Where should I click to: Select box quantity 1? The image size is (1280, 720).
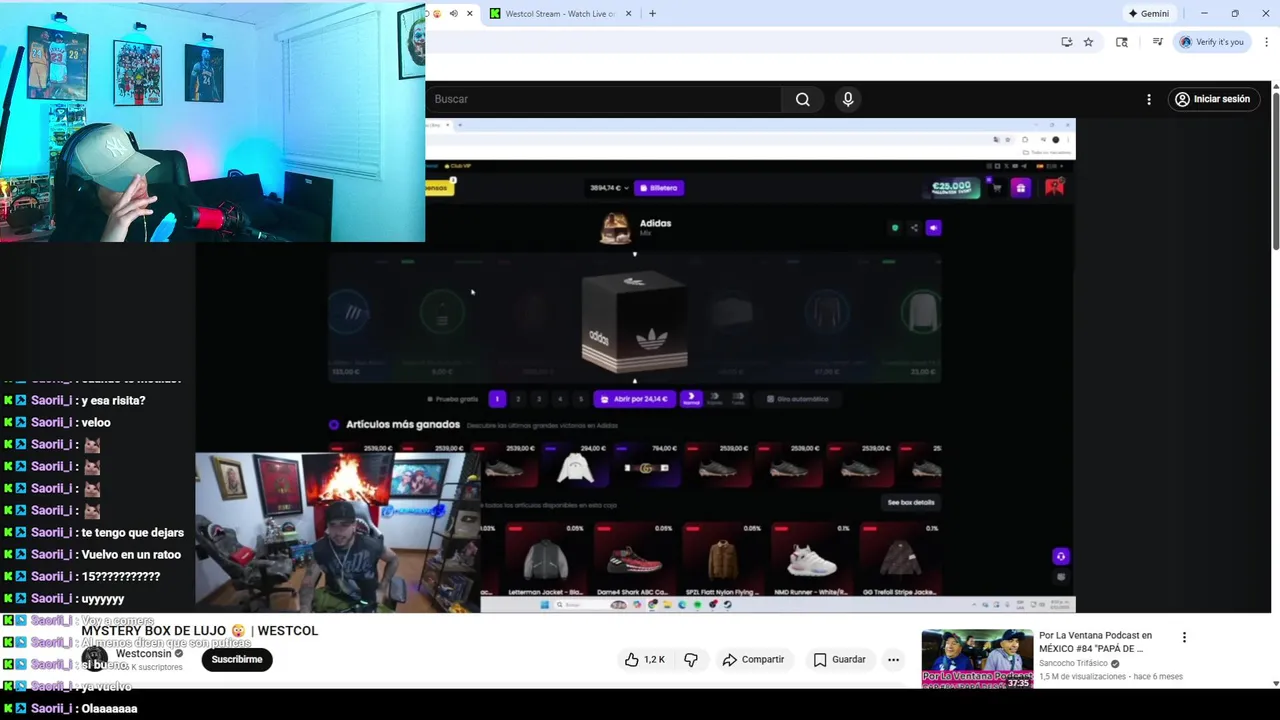[497, 399]
